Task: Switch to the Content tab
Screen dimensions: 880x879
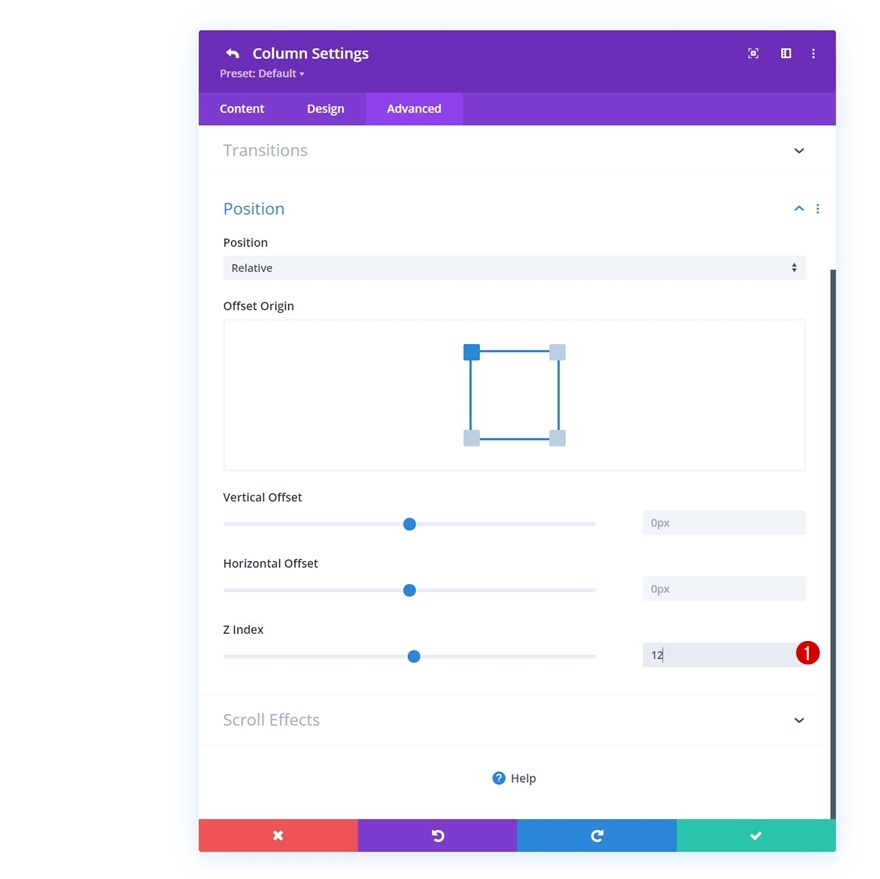Action: 241,109
